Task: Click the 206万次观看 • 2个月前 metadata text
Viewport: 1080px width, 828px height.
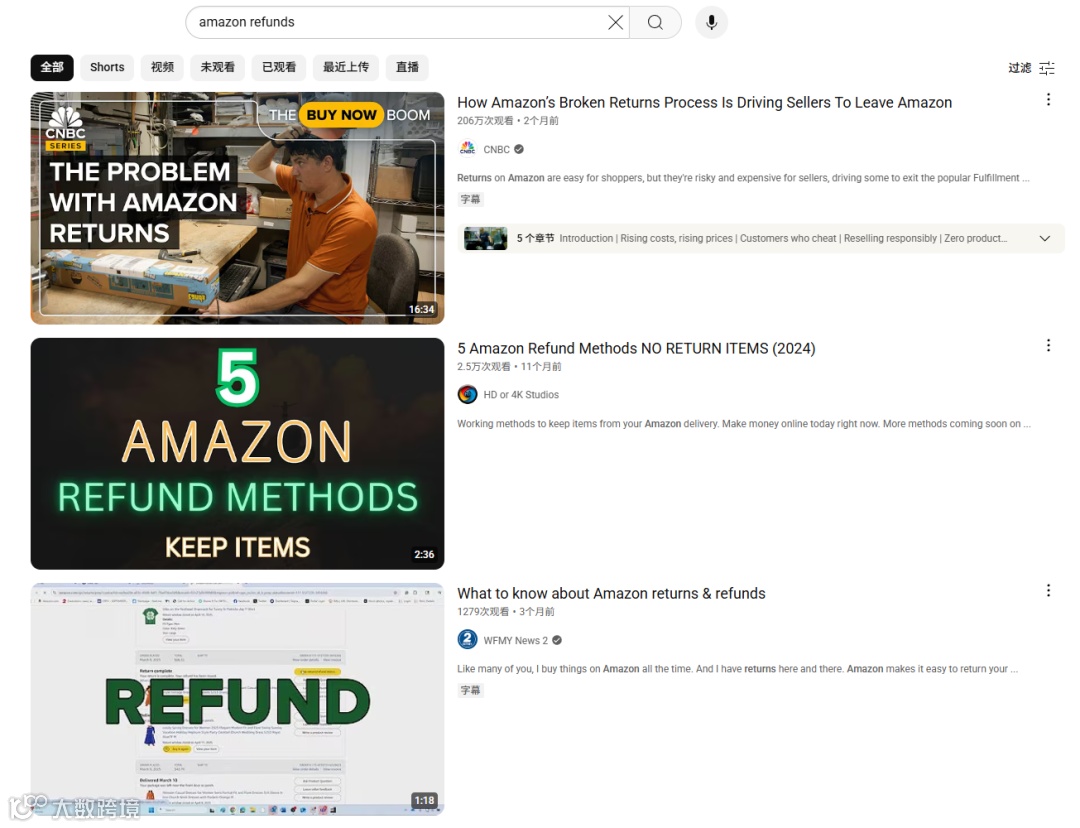Action: (508, 121)
